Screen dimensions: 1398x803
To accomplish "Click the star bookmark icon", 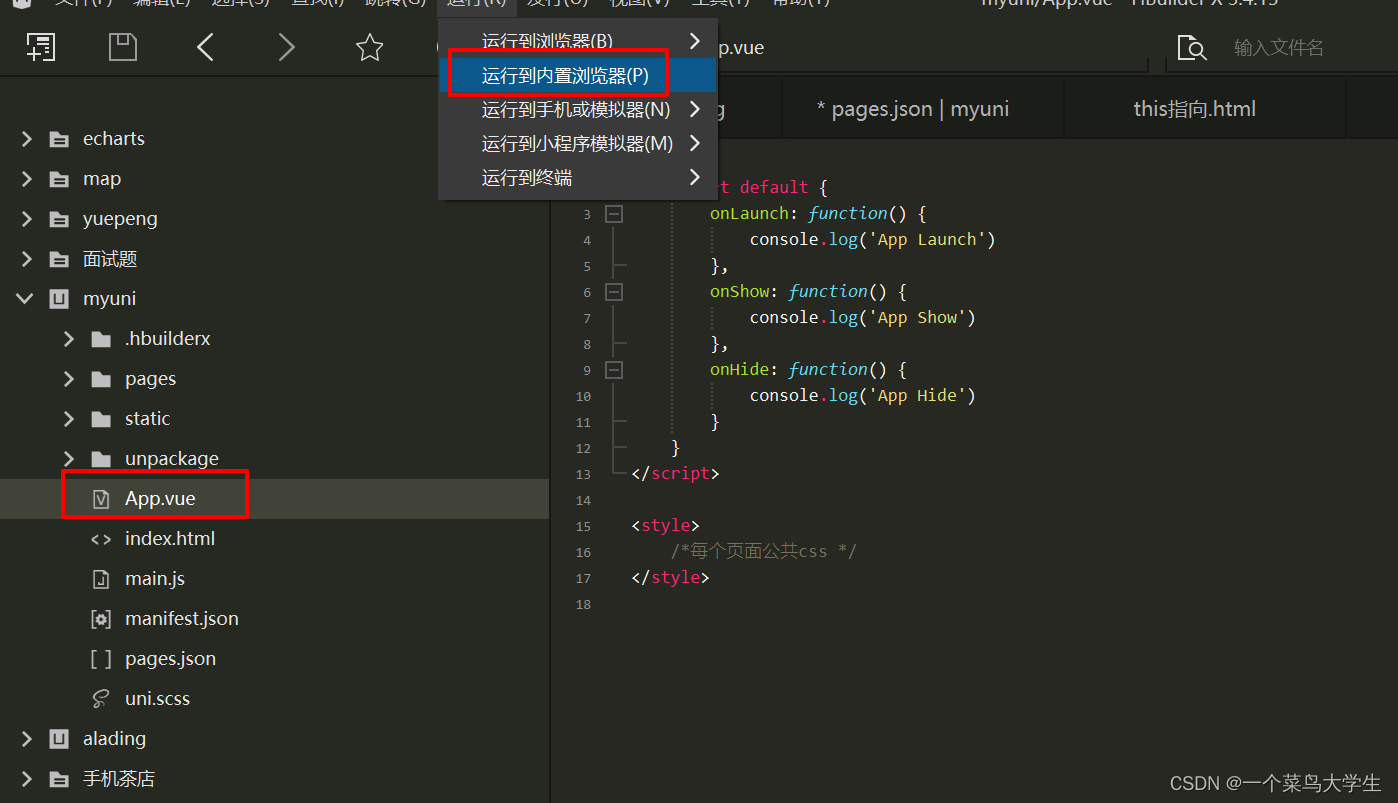I will pyautogui.click(x=370, y=47).
